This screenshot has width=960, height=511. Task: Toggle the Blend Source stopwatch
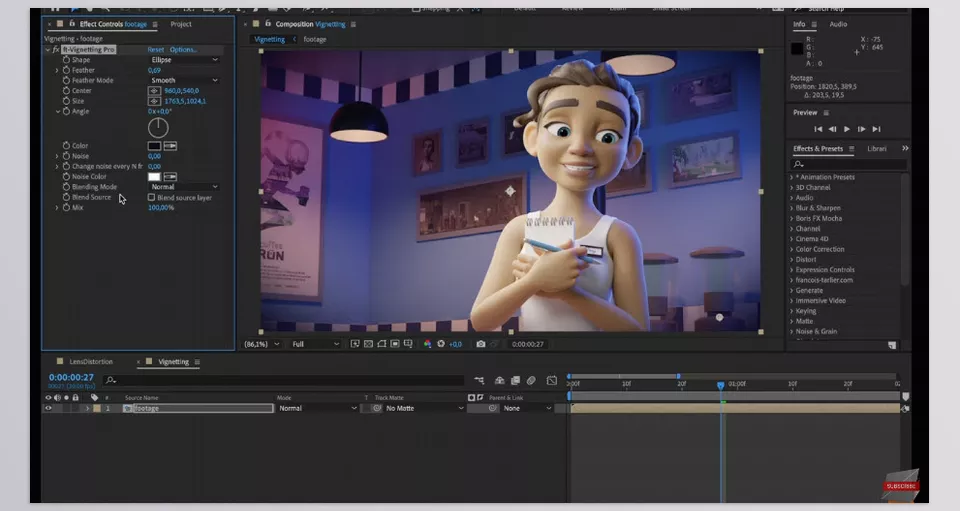66,197
